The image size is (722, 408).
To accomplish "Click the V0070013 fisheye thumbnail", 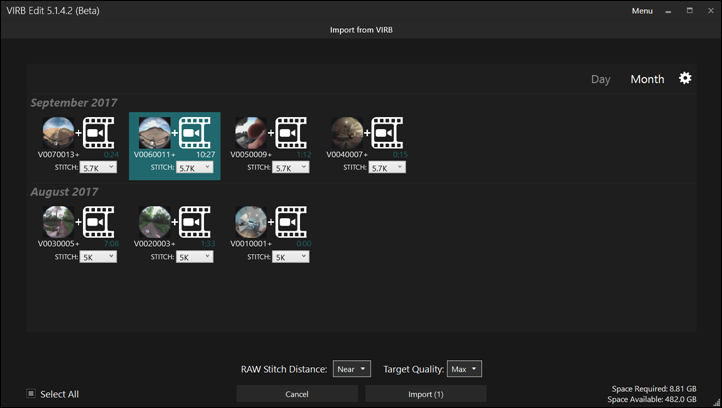I will [58, 133].
